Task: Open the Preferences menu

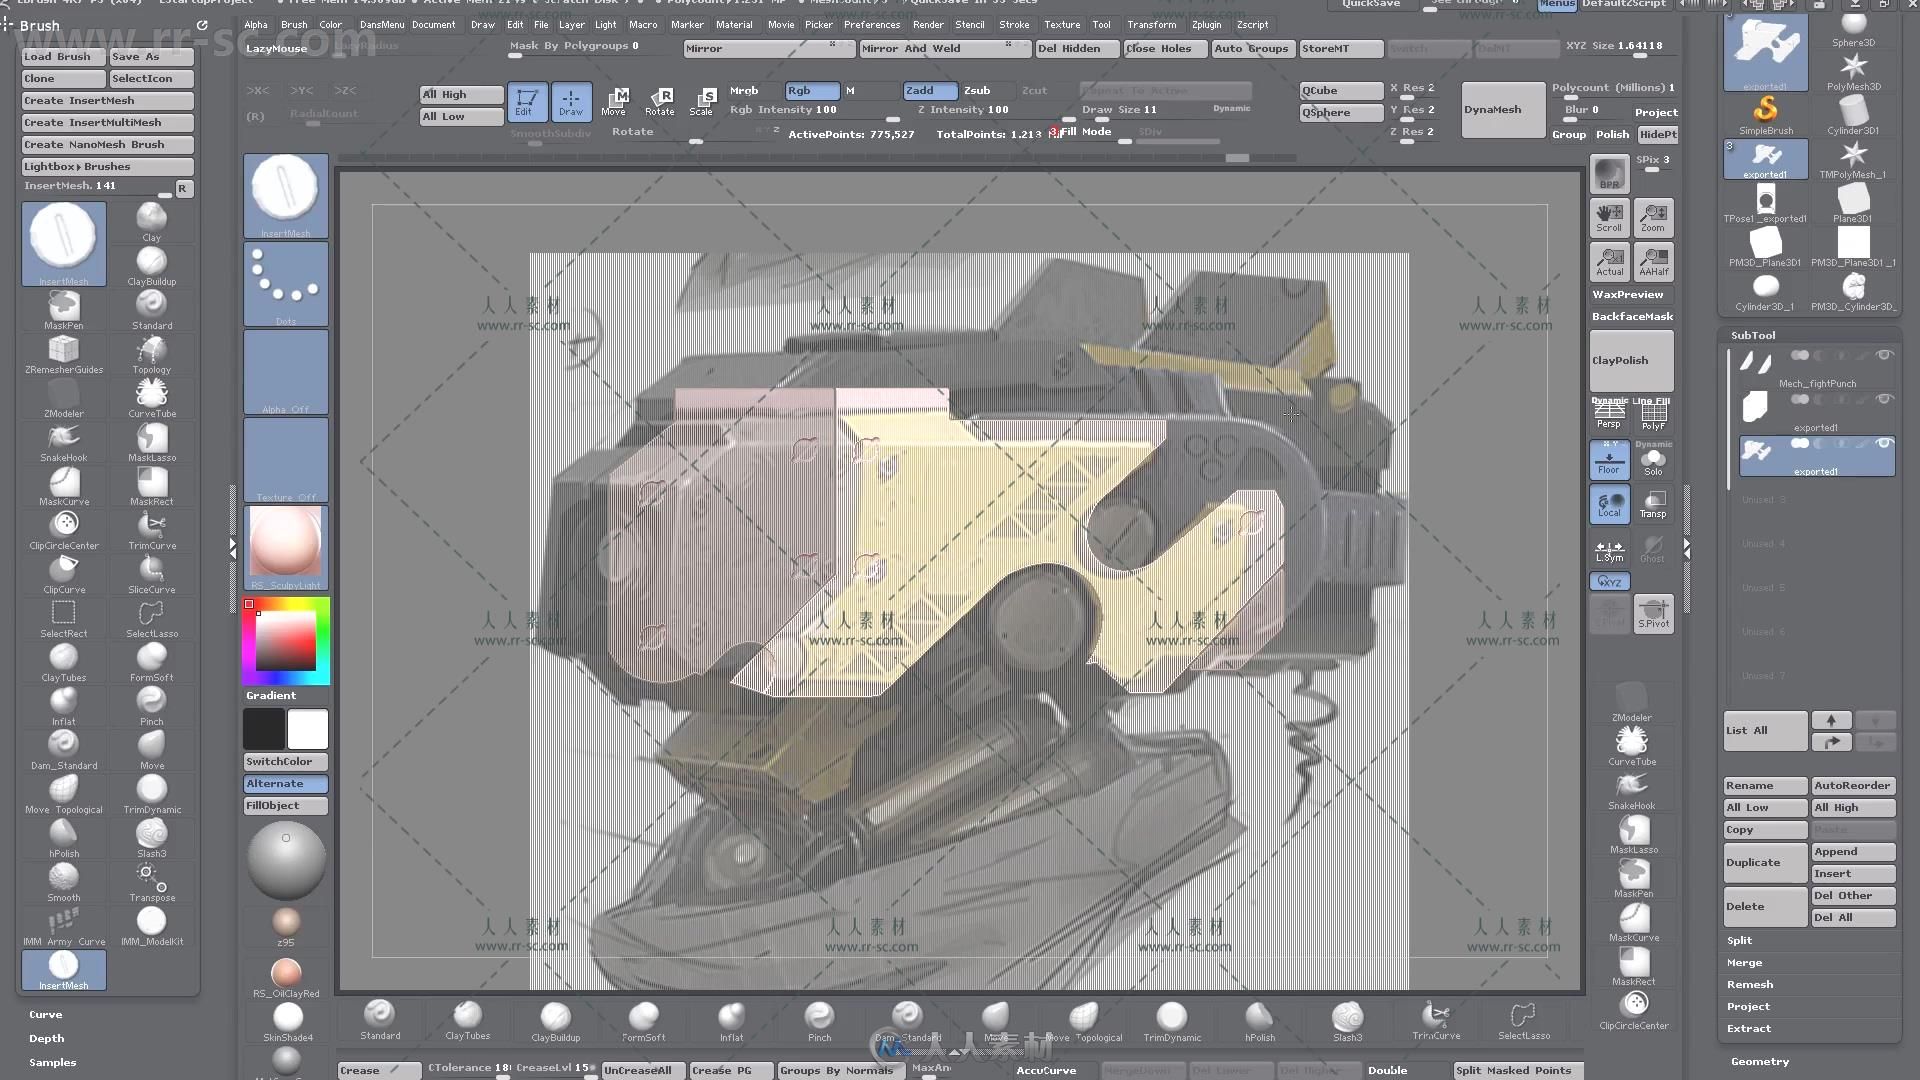Action: click(871, 24)
